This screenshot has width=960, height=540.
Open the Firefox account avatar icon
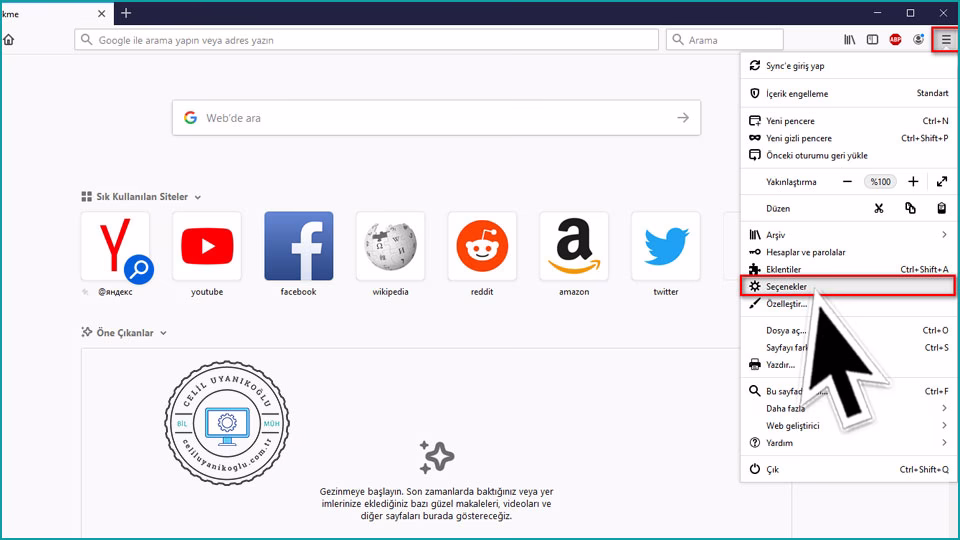pos(918,40)
